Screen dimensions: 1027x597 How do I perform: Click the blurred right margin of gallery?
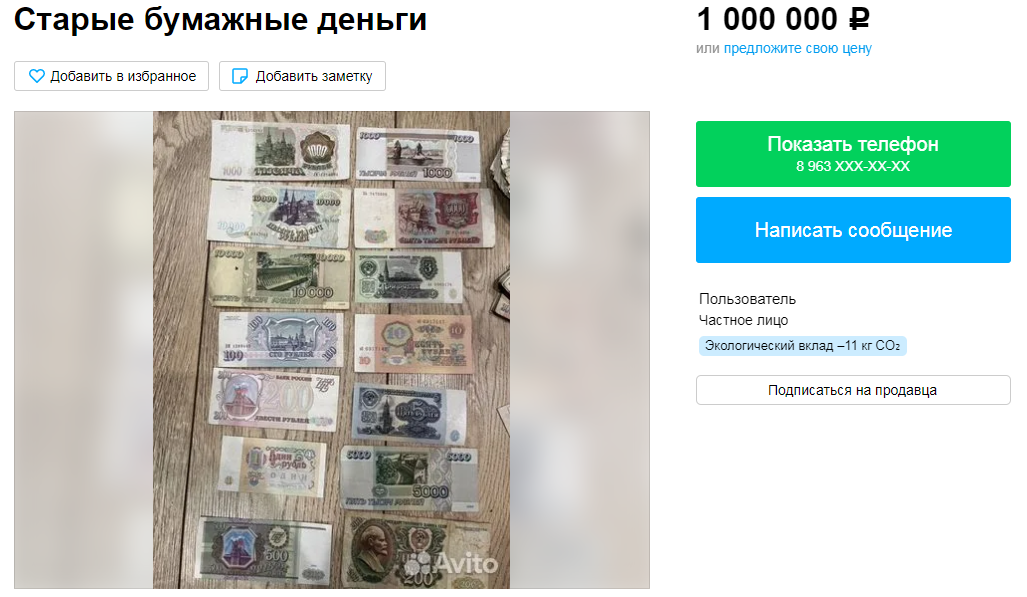tap(580, 350)
